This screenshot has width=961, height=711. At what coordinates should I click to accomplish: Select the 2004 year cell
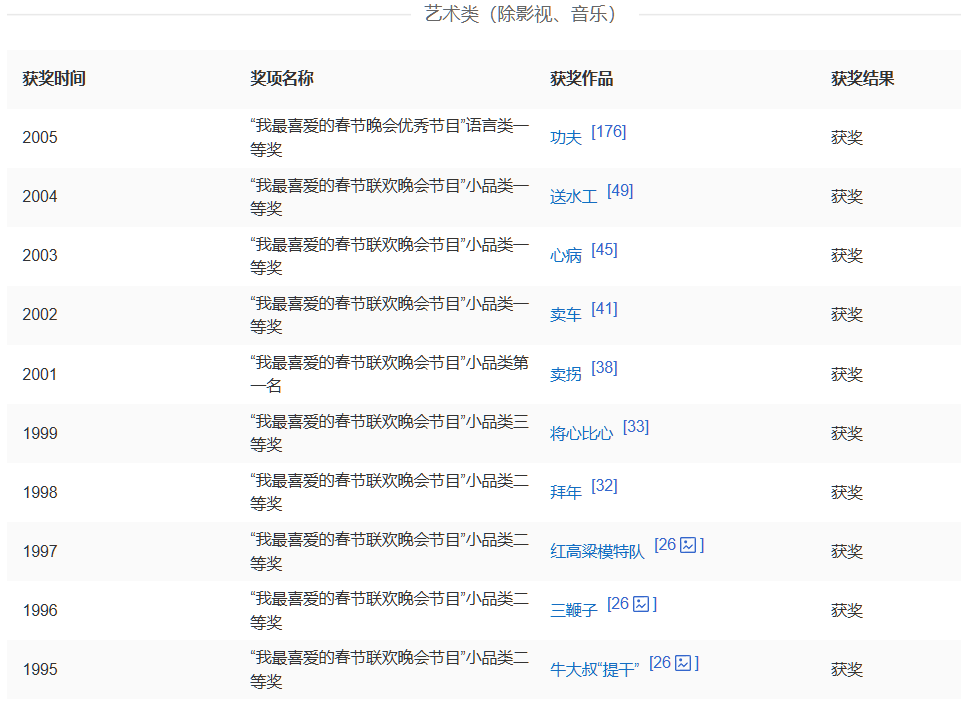[40, 197]
